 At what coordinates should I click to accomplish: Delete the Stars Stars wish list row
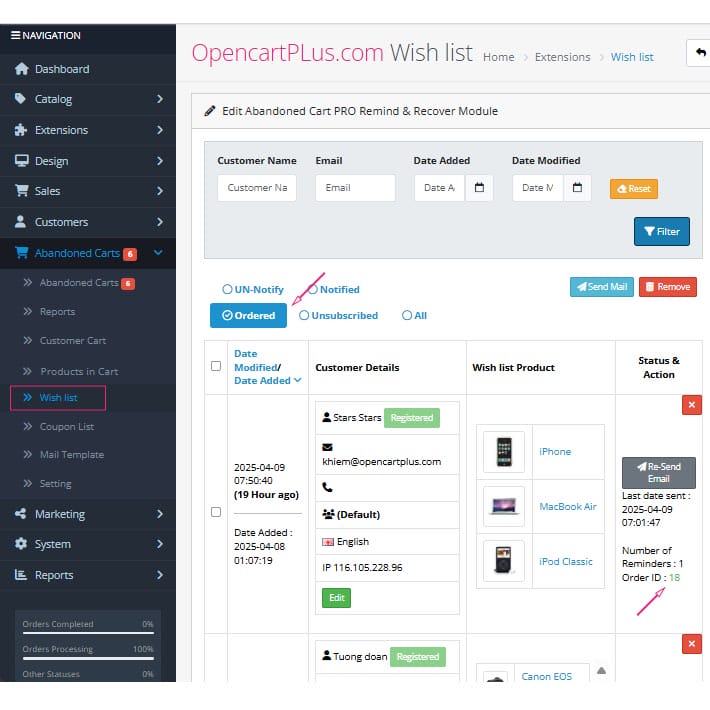[691, 405]
